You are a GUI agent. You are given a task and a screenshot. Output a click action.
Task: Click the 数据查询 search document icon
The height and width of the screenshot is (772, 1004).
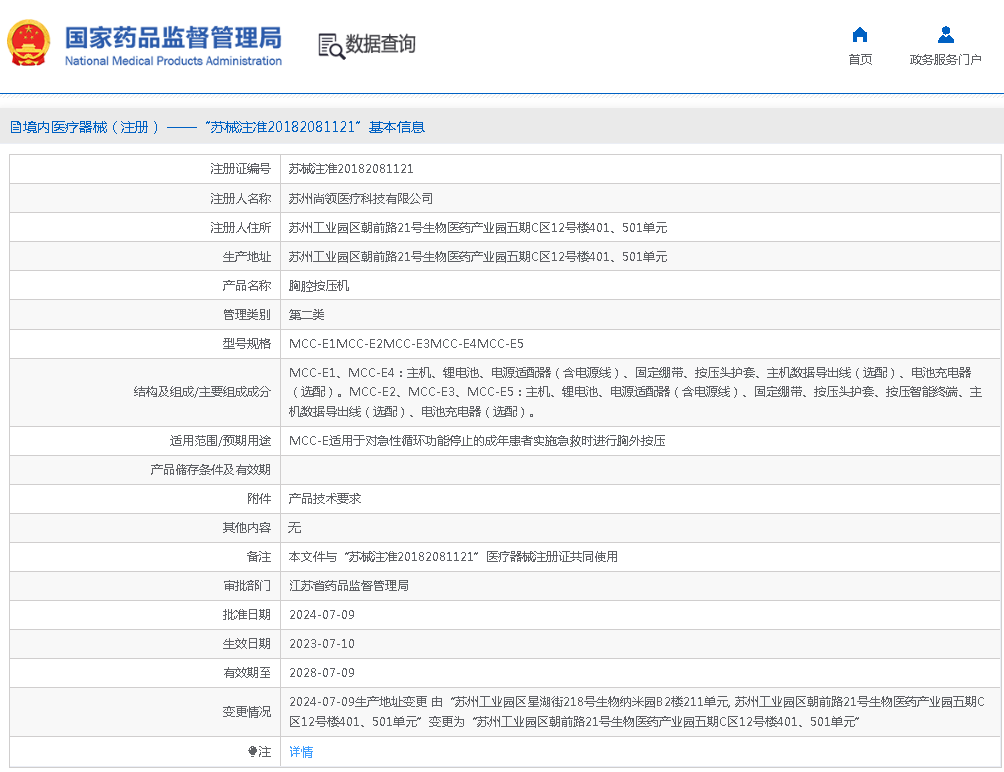(330, 45)
